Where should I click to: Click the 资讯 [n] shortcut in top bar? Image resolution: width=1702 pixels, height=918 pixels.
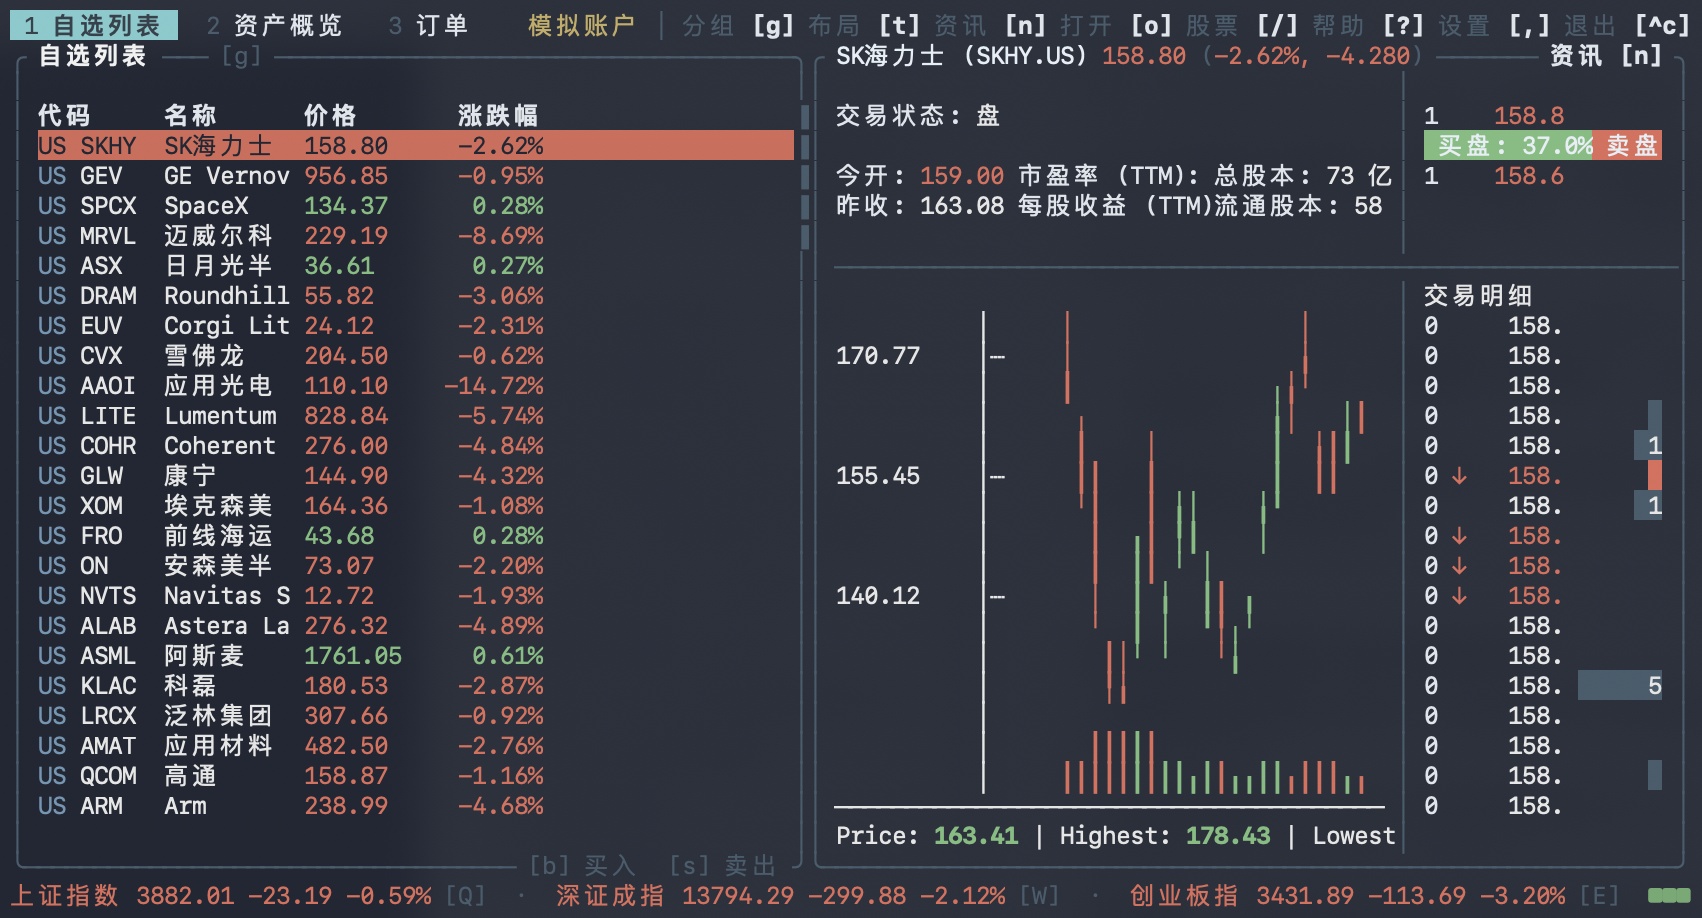(x=990, y=25)
